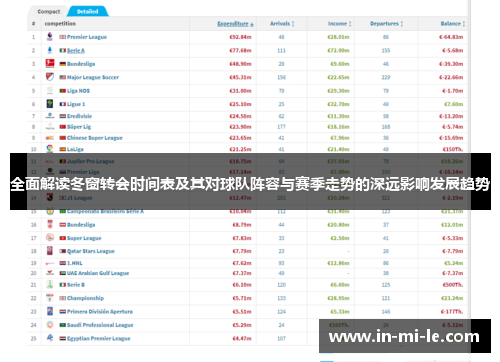Open Chinese Super League link
This screenshot has width=500, height=362.
click(95, 138)
